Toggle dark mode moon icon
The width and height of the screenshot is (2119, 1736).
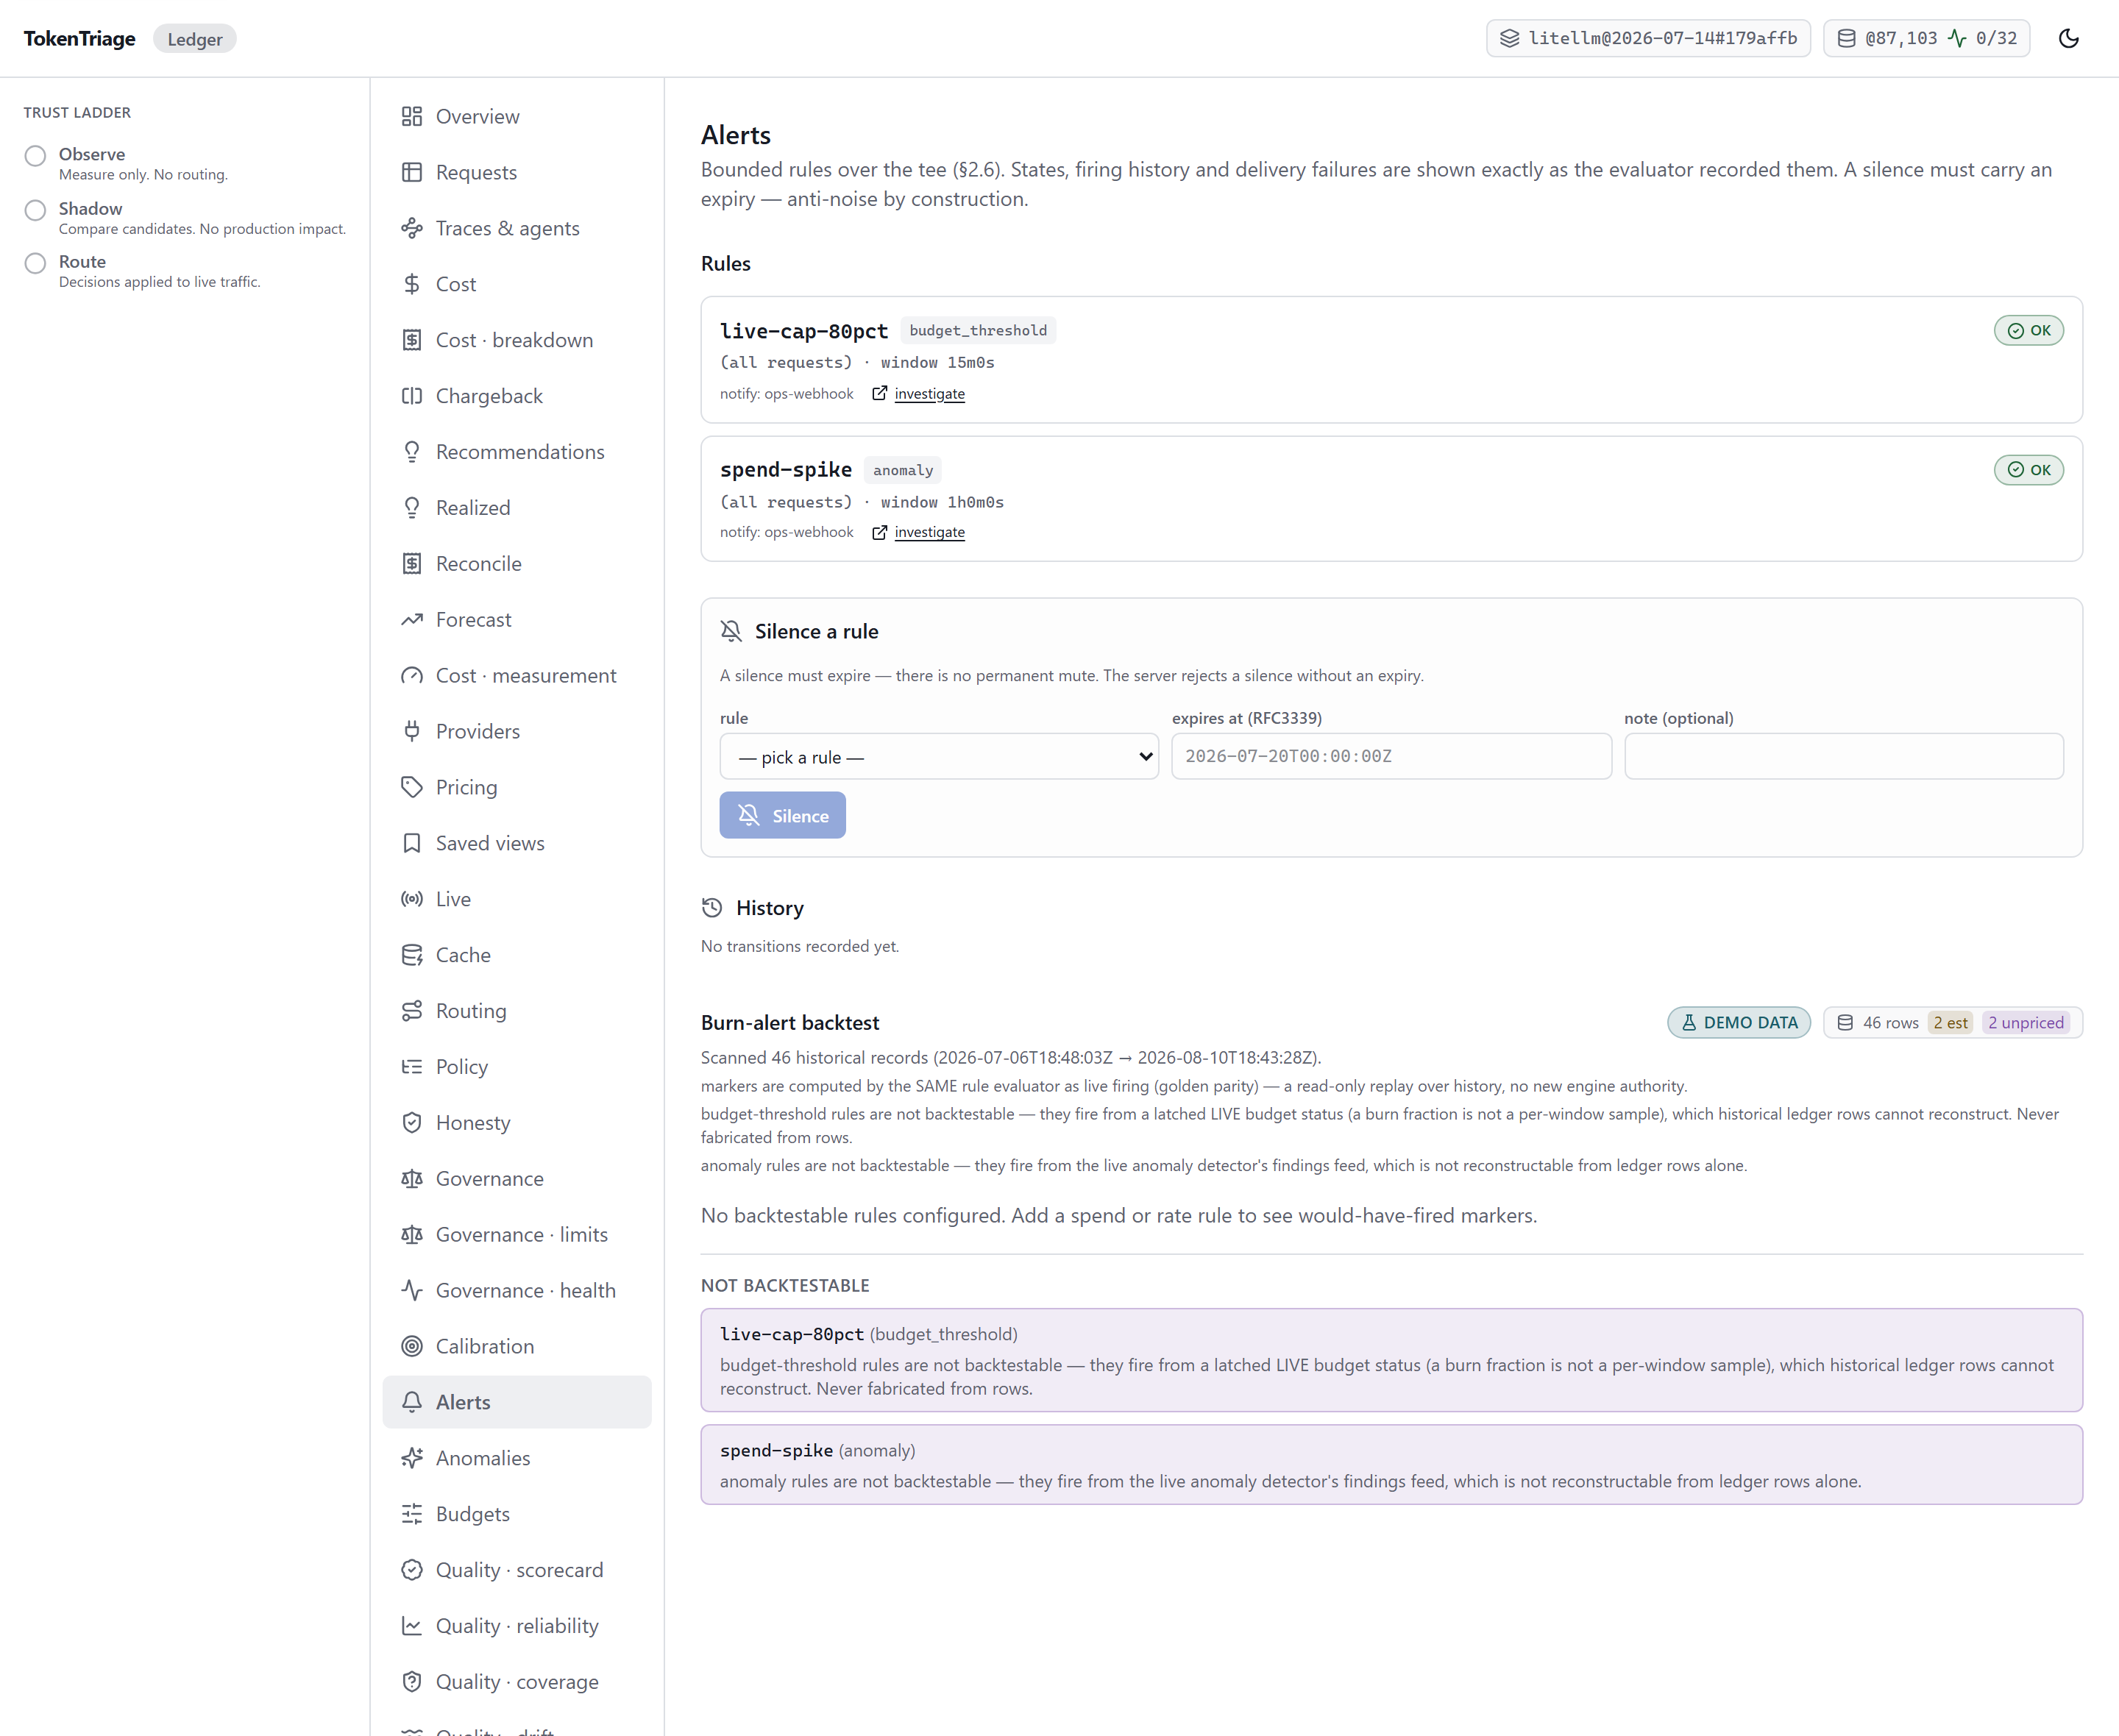point(2069,38)
